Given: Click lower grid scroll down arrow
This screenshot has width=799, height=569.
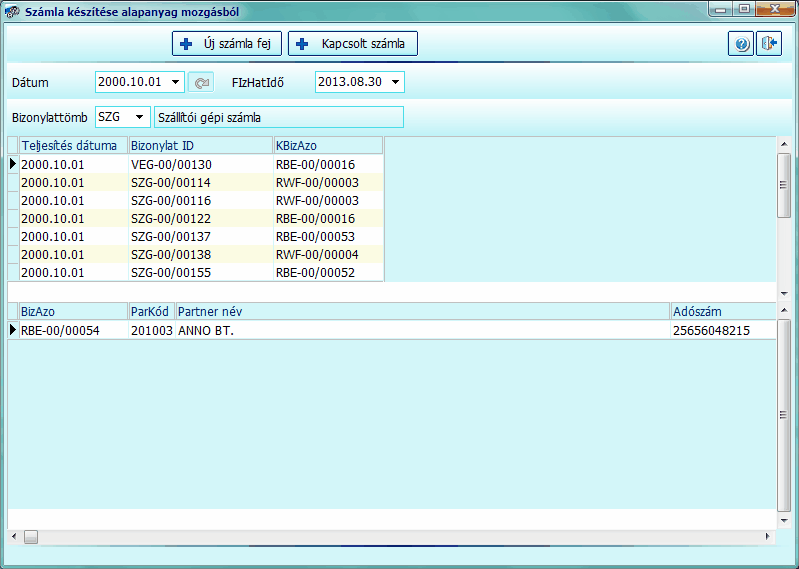Looking at the screenshot, I should 784,520.
